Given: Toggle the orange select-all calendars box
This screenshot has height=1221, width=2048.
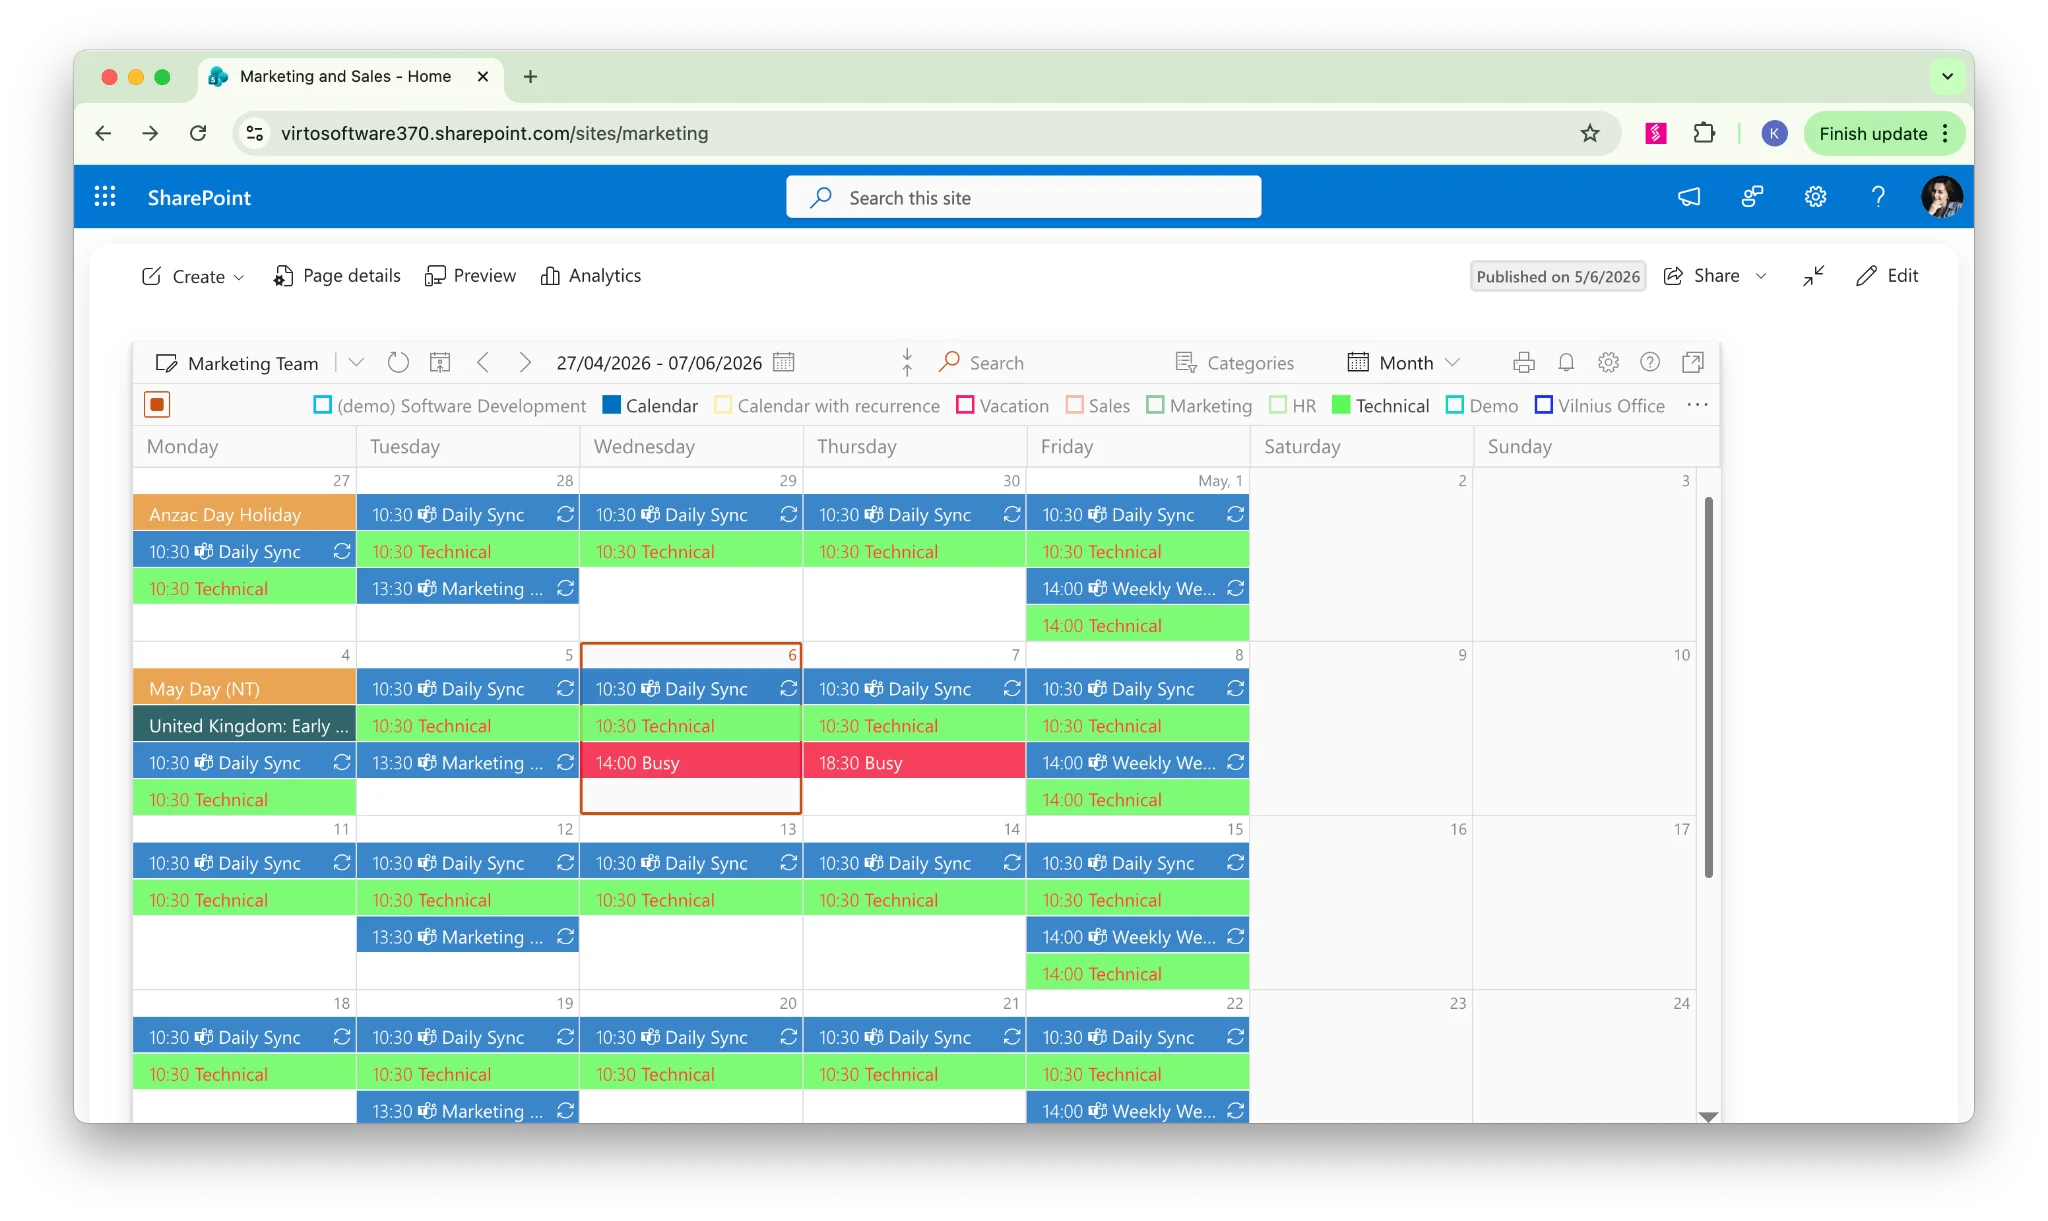Looking at the screenshot, I should [157, 404].
